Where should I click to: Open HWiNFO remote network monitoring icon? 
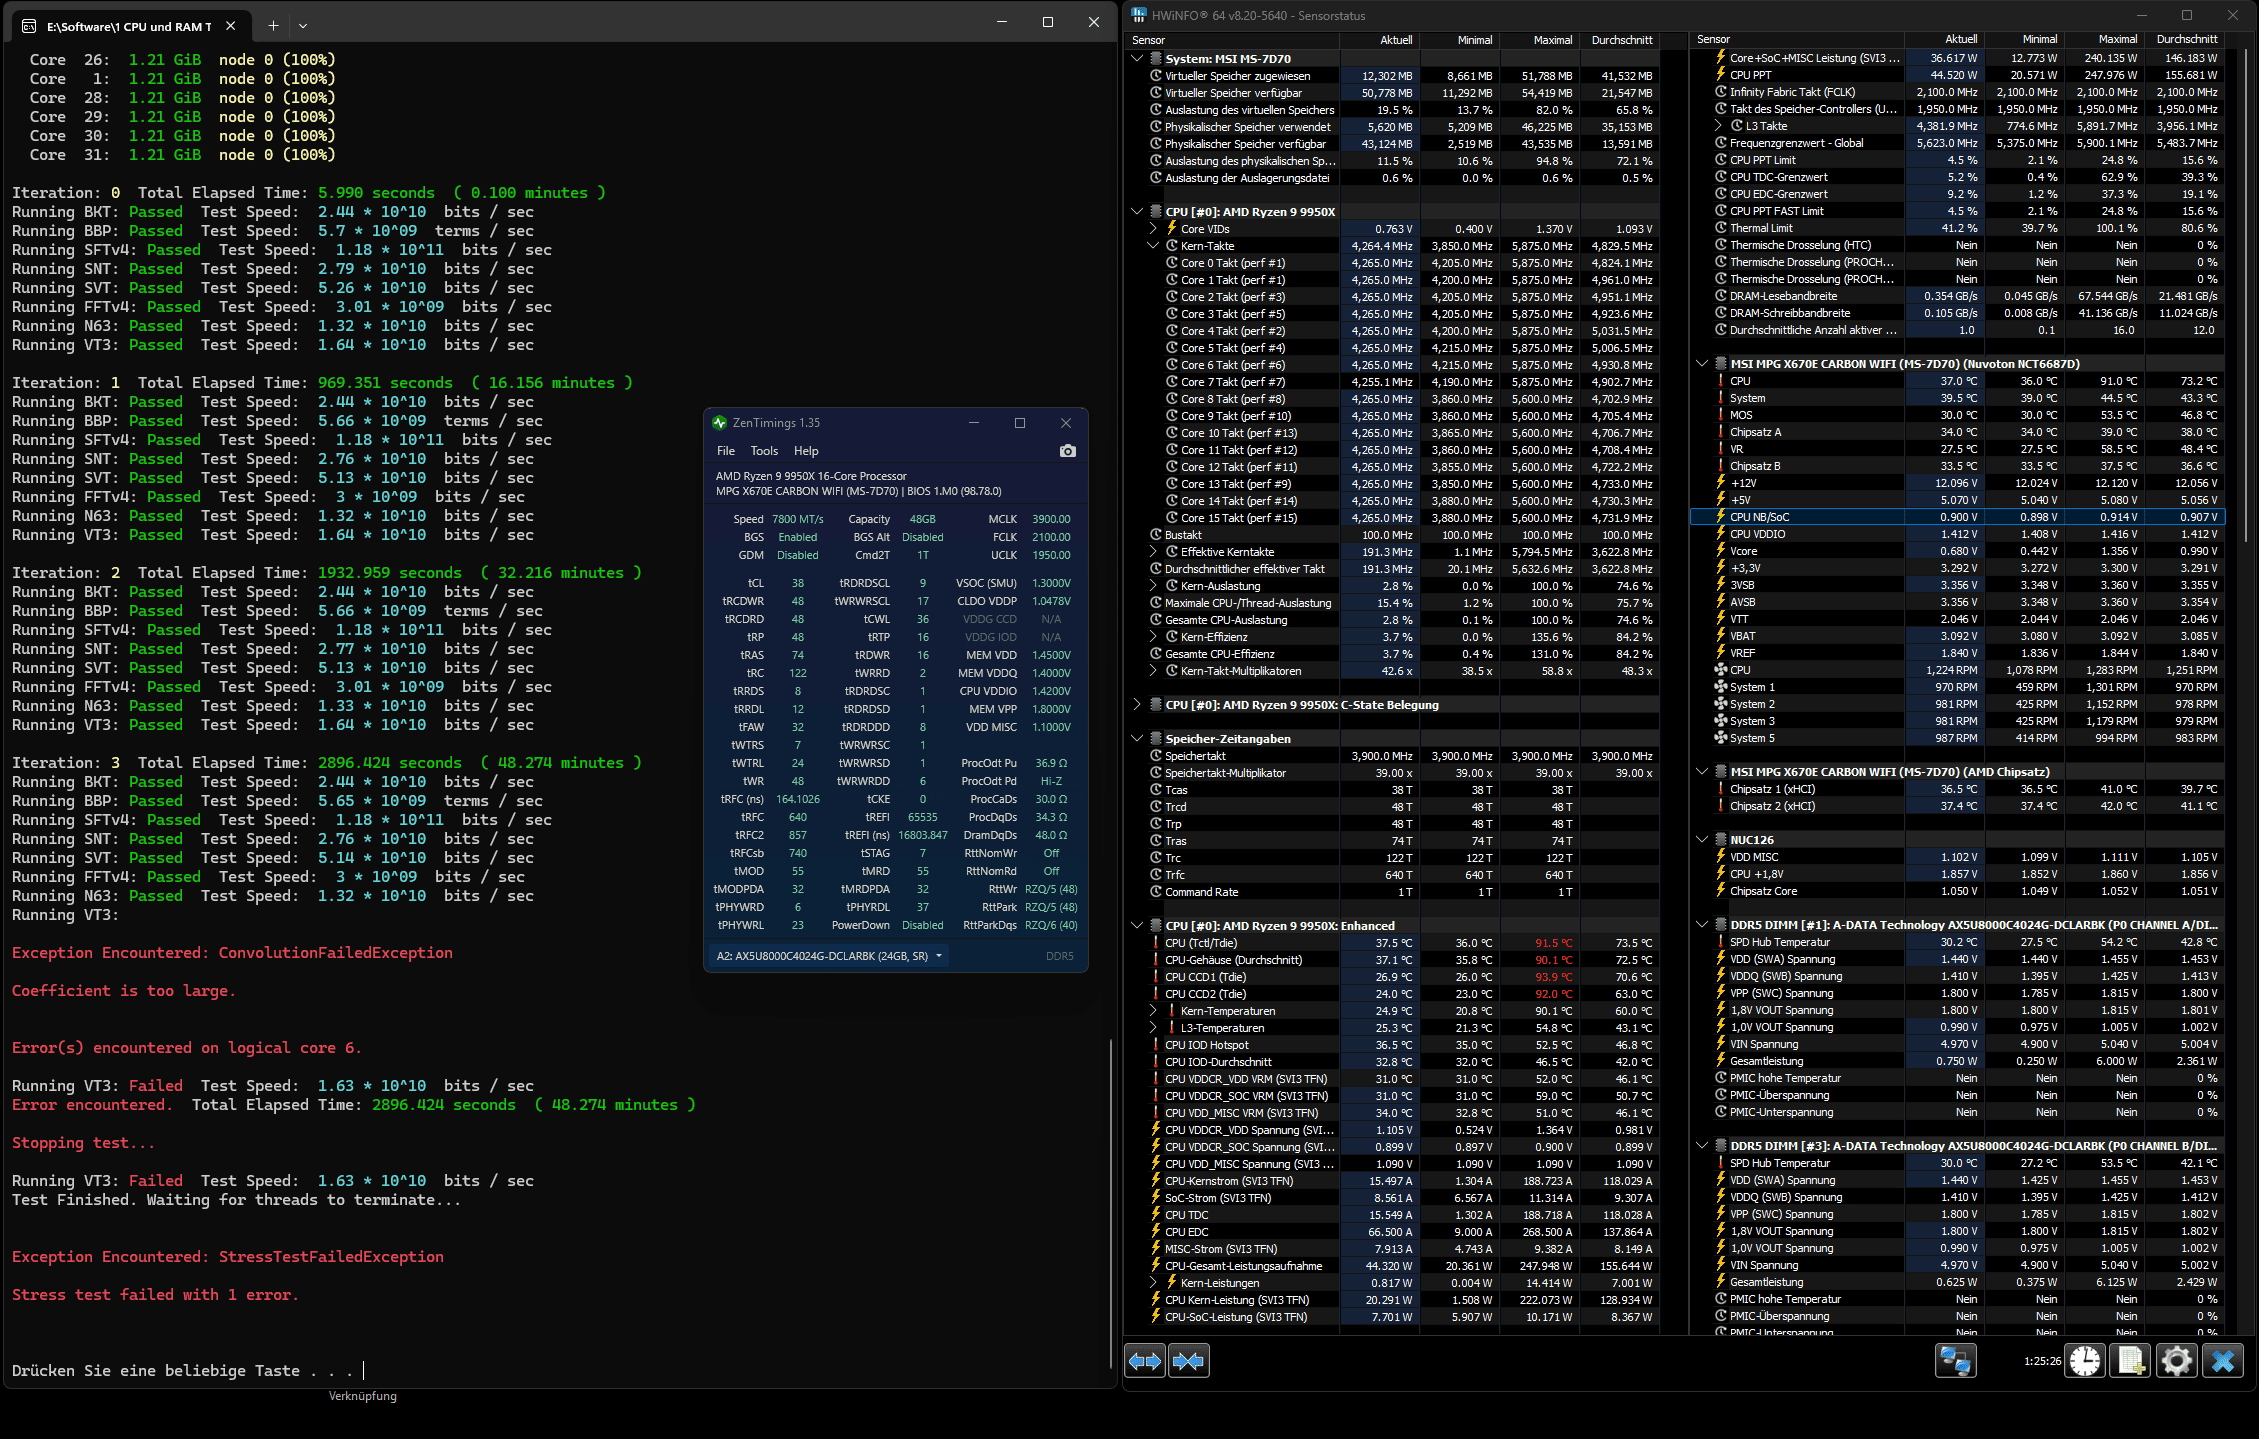click(1955, 1361)
